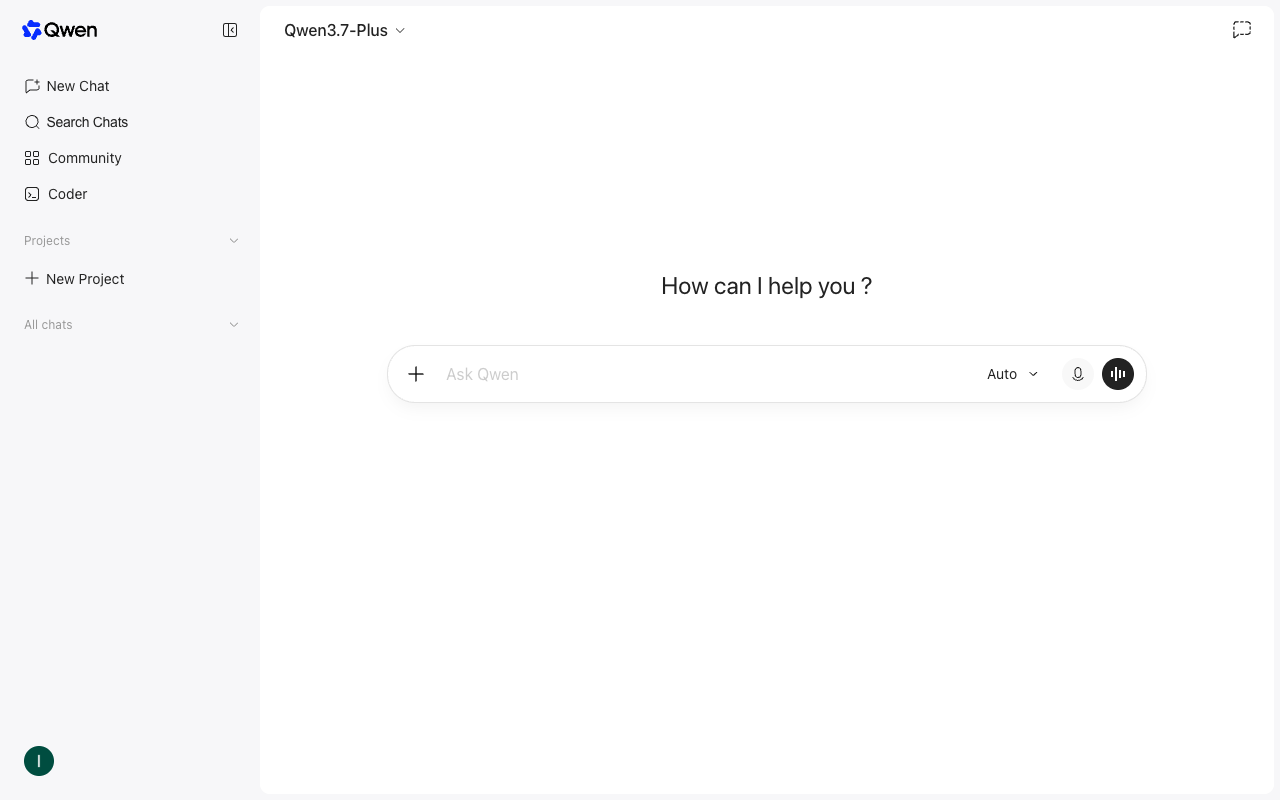The image size is (1280, 800).
Task: Click the Qwen logo
Action: coord(60,30)
